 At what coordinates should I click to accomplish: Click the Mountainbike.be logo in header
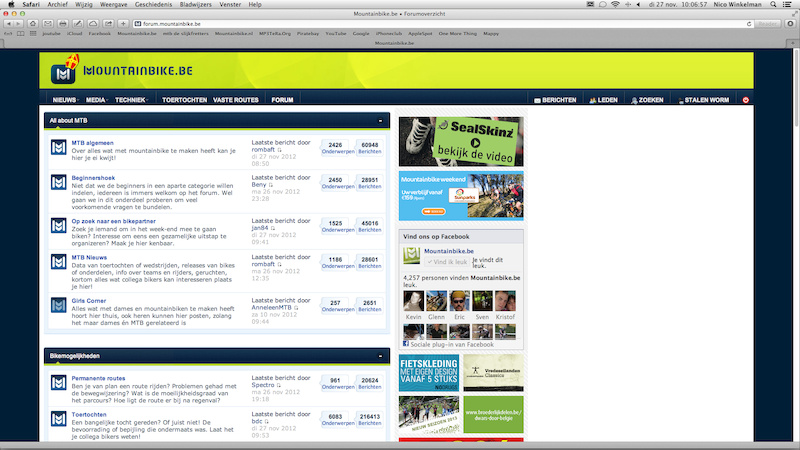pos(122,72)
